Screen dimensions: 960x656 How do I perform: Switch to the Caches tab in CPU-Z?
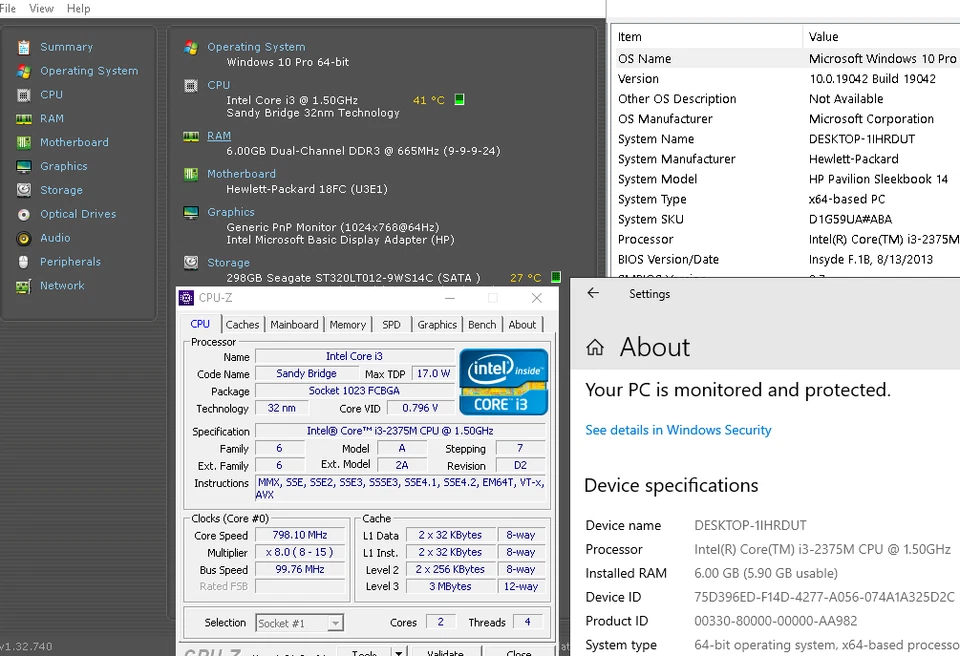pos(243,324)
